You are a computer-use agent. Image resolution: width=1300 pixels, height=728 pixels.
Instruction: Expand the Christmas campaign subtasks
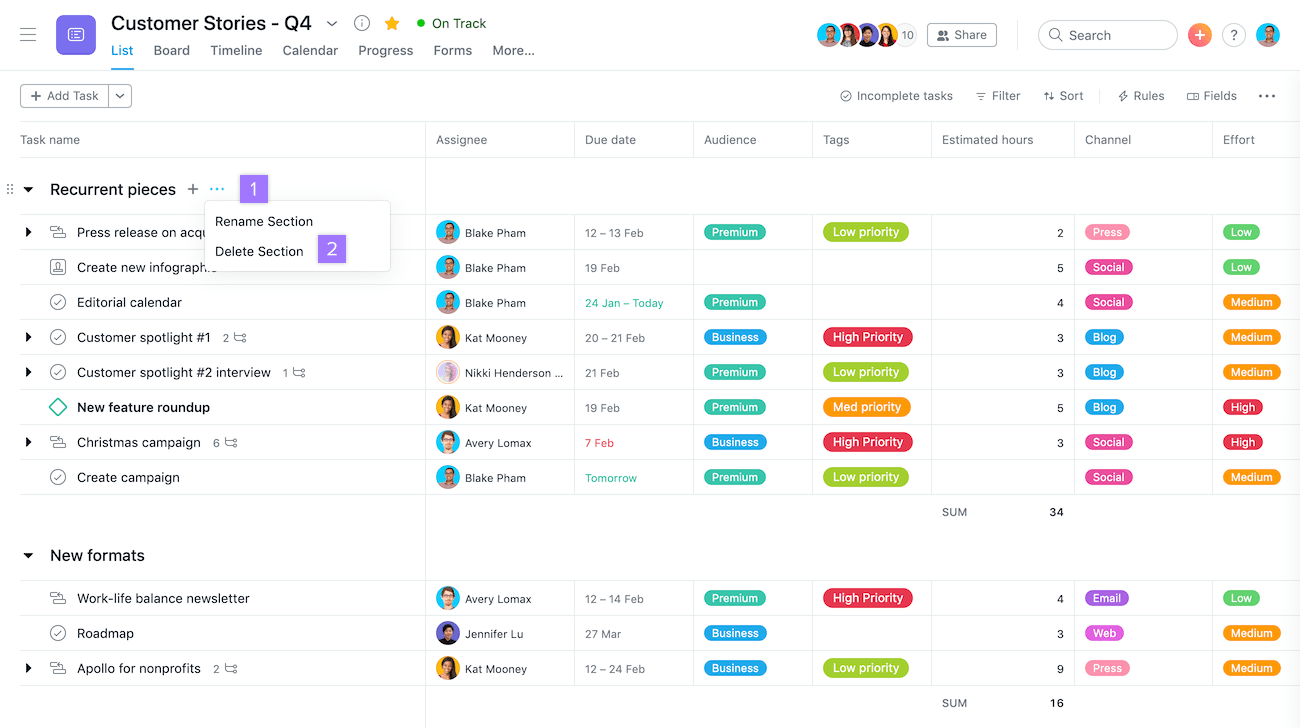[x=28, y=442]
